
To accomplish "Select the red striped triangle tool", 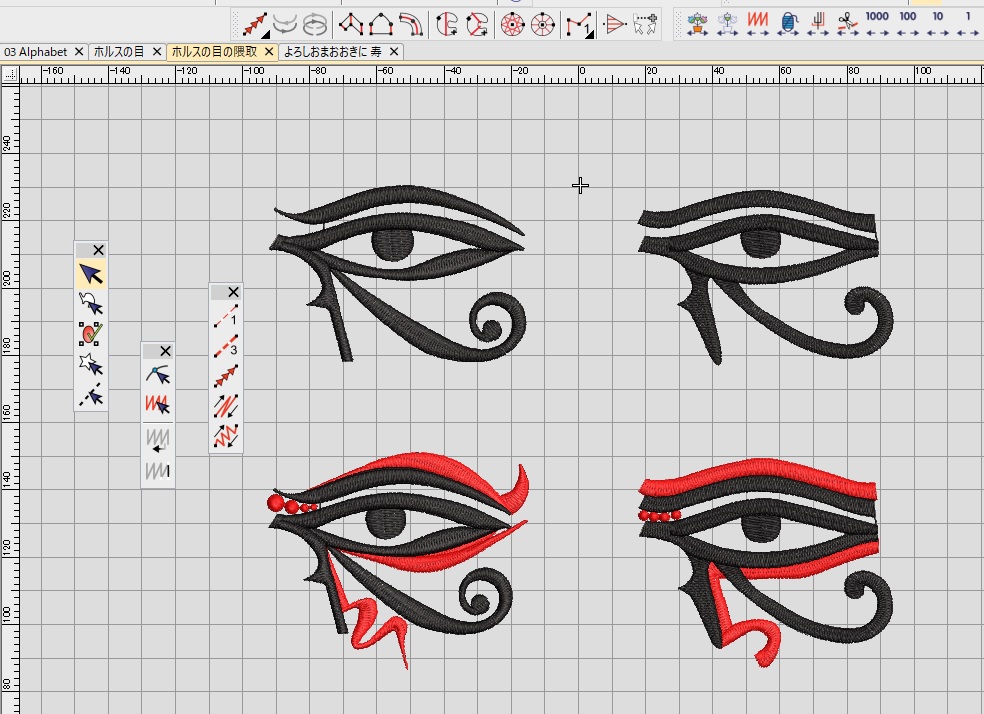I will pos(614,24).
